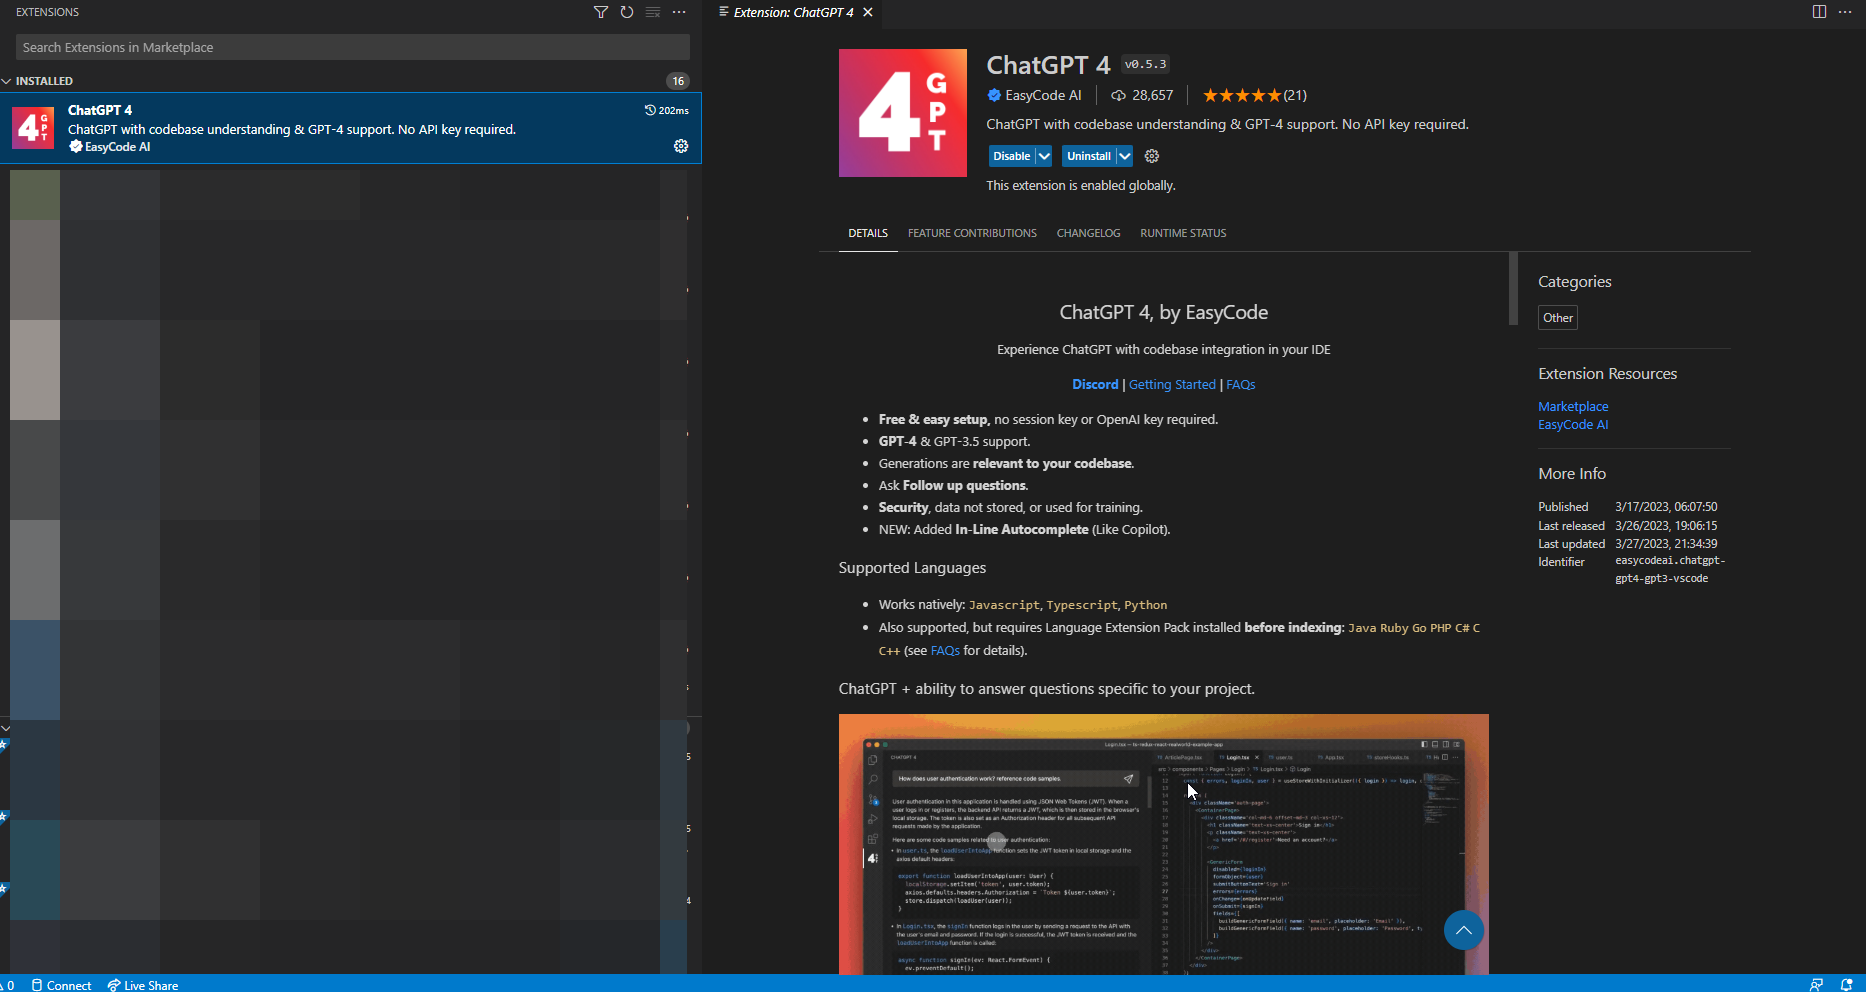1866x992 pixels.
Task: Click install count cloud download icon
Action: (x=1118, y=95)
